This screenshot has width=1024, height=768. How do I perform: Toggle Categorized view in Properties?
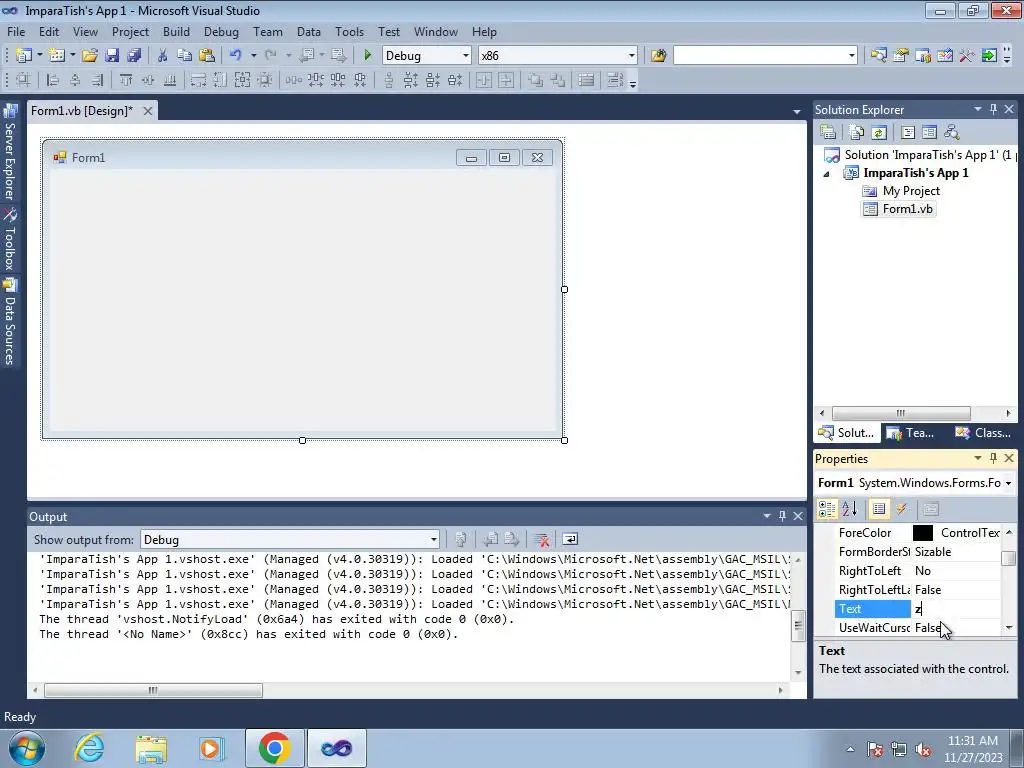pos(827,509)
